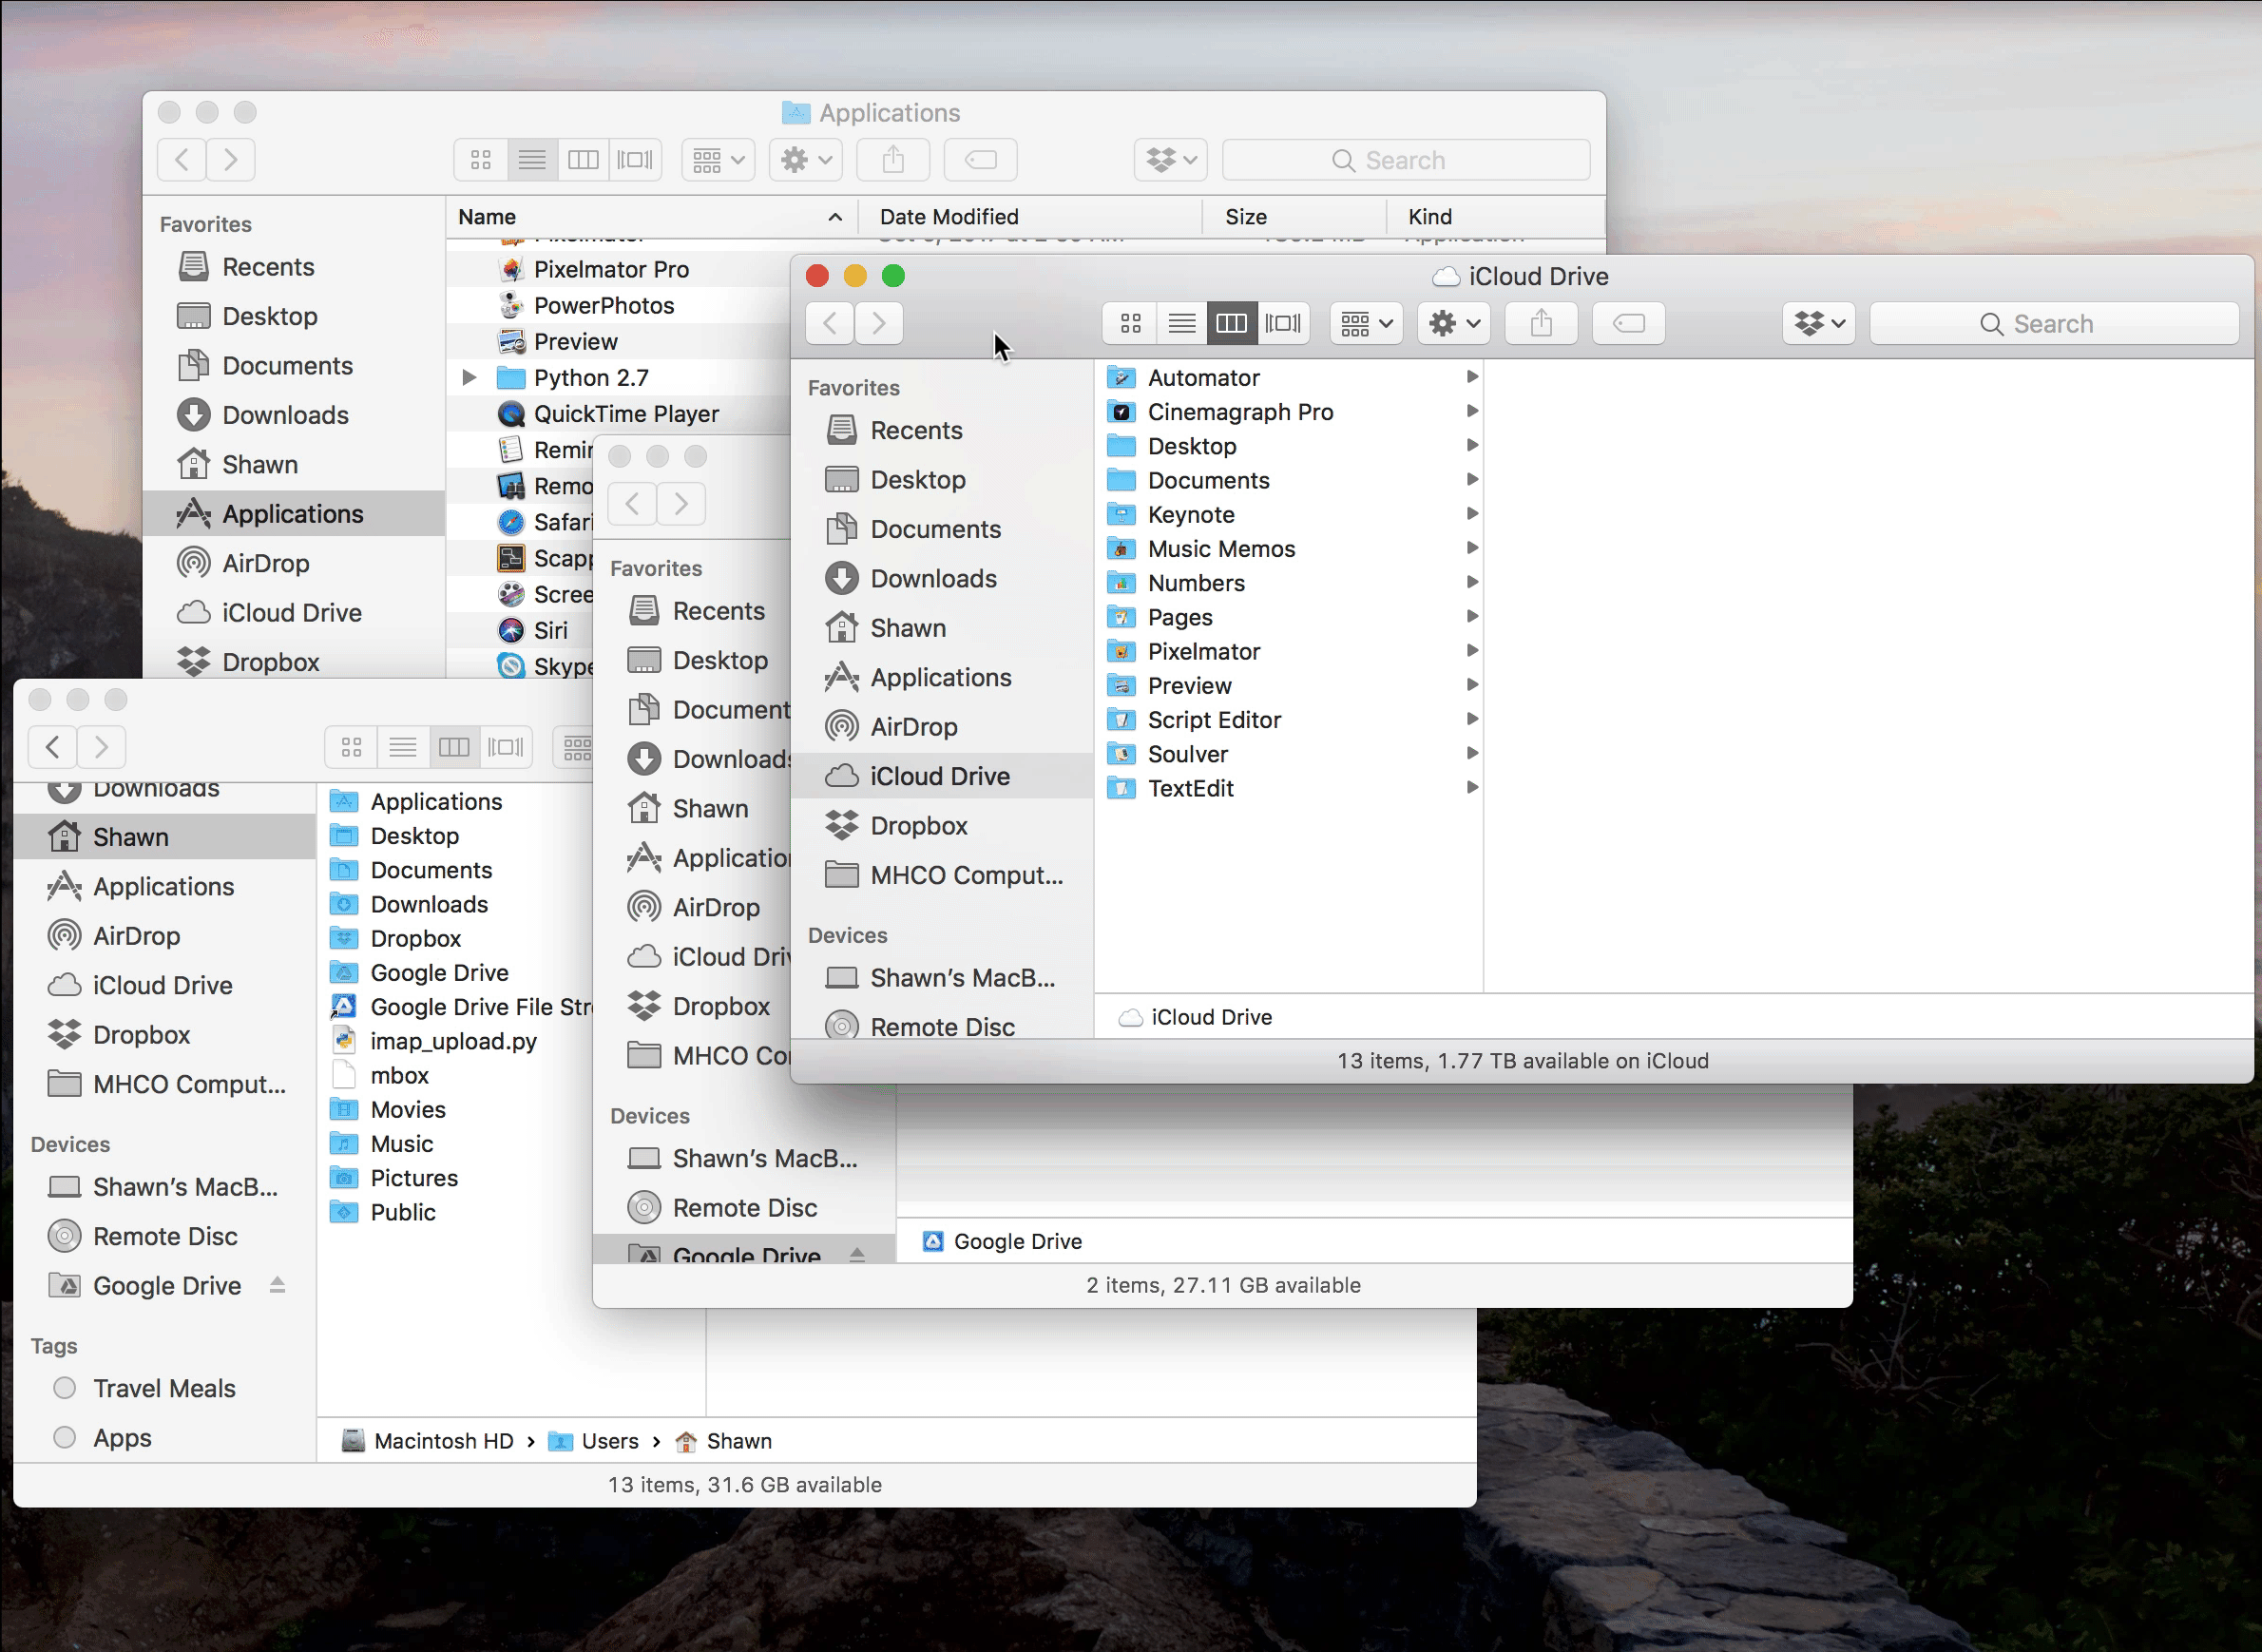Open Downloads in iCloud Drive window sidebar
2262x1652 pixels.
941,579
